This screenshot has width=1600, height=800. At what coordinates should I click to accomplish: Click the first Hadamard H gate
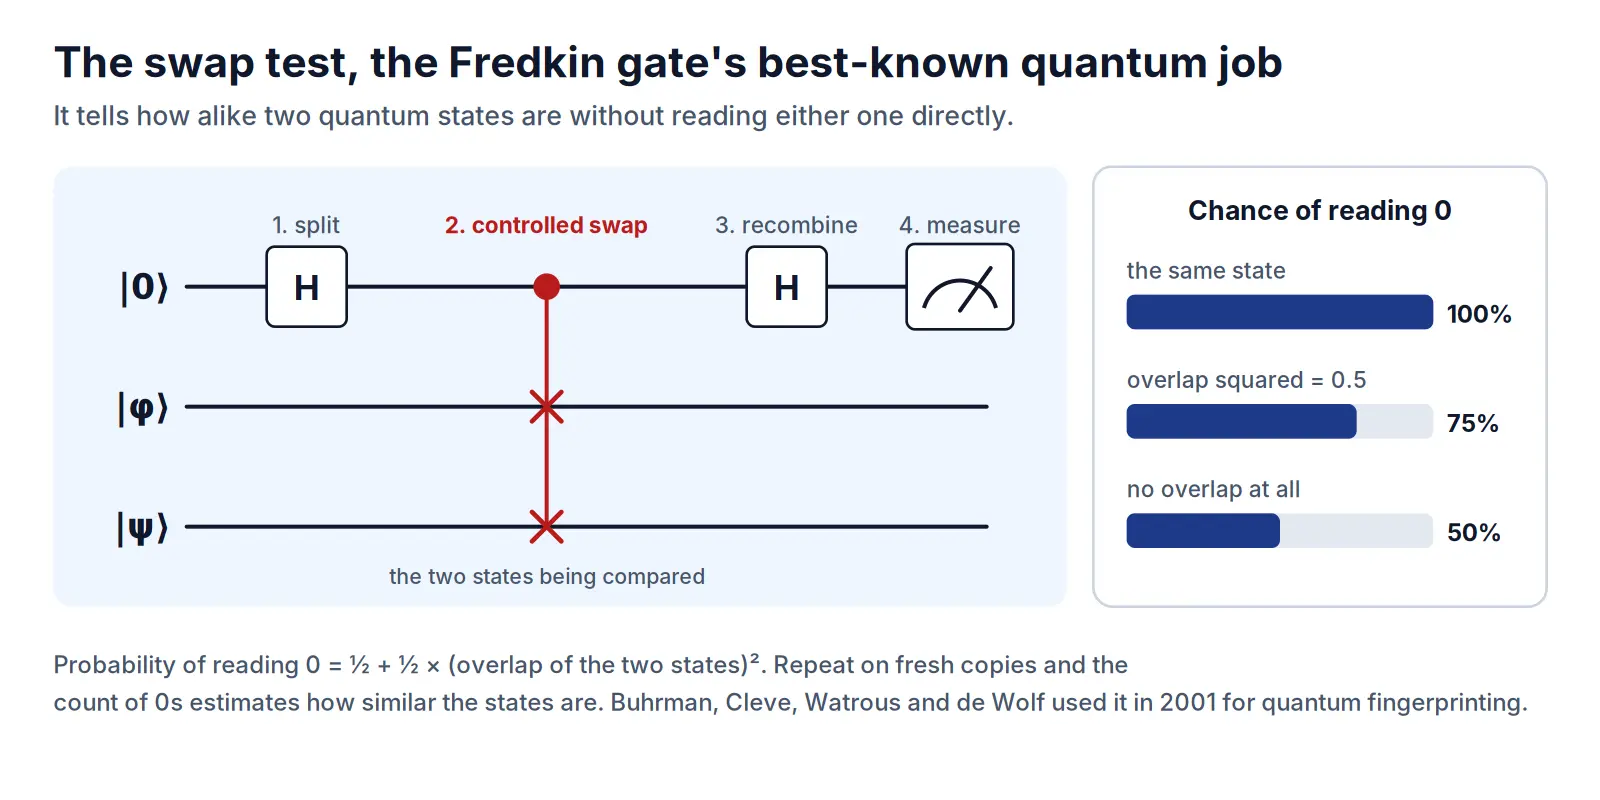(306, 287)
